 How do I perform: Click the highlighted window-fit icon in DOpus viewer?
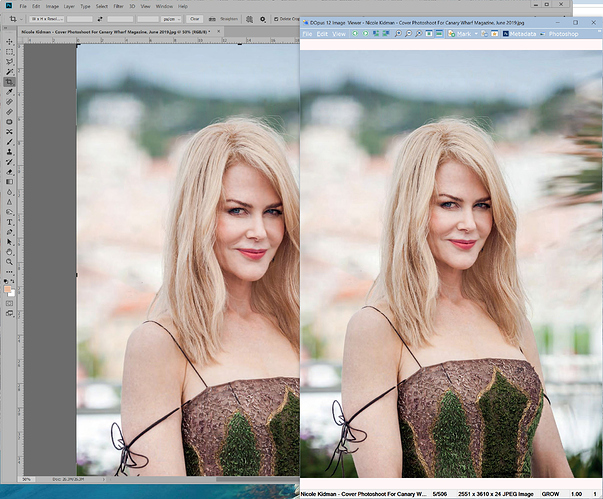point(439,34)
